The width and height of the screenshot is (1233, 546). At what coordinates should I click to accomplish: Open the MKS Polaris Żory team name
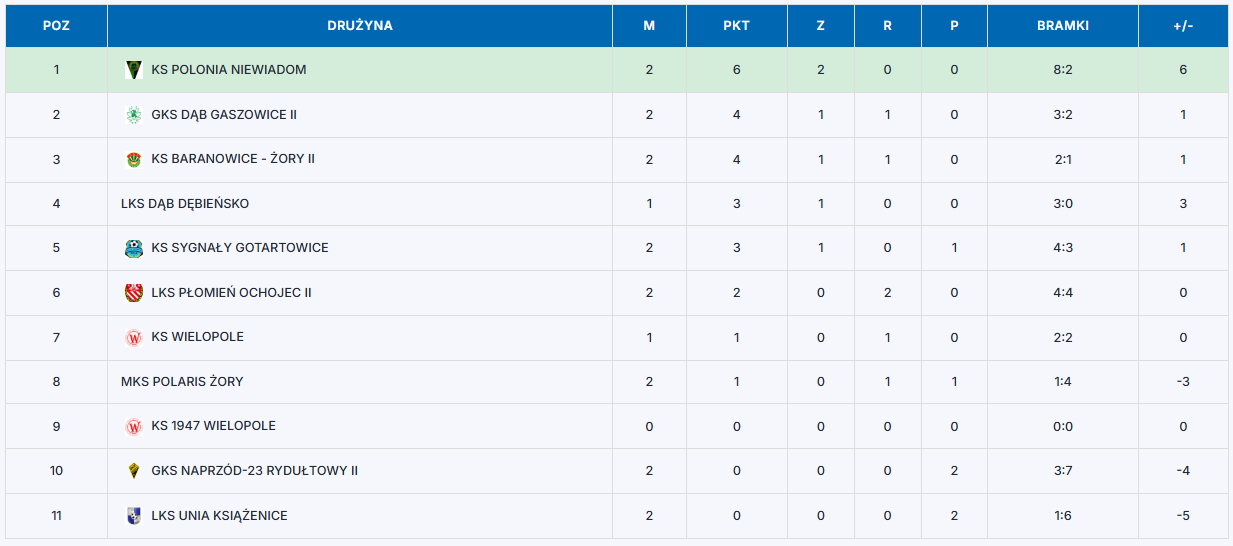click(x=182, y=382)
